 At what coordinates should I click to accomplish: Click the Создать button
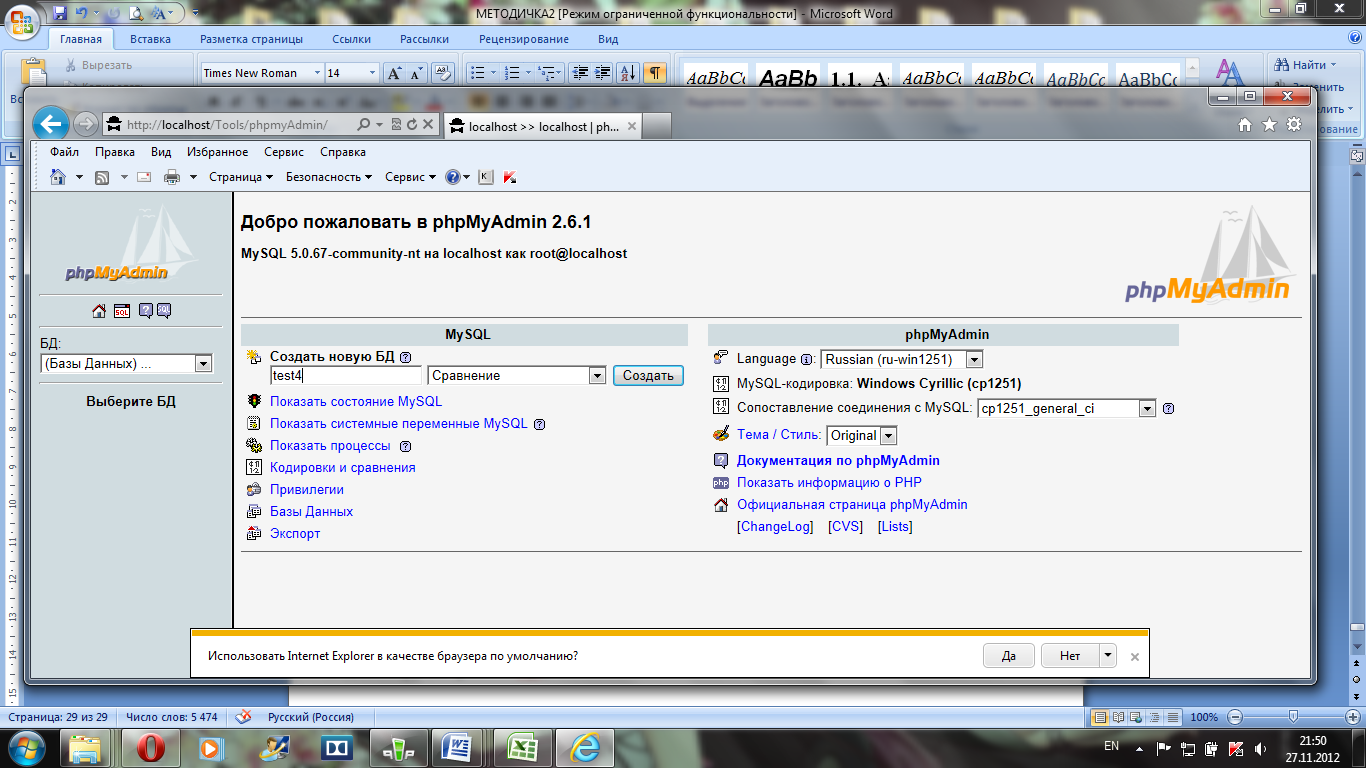[648, 376]
